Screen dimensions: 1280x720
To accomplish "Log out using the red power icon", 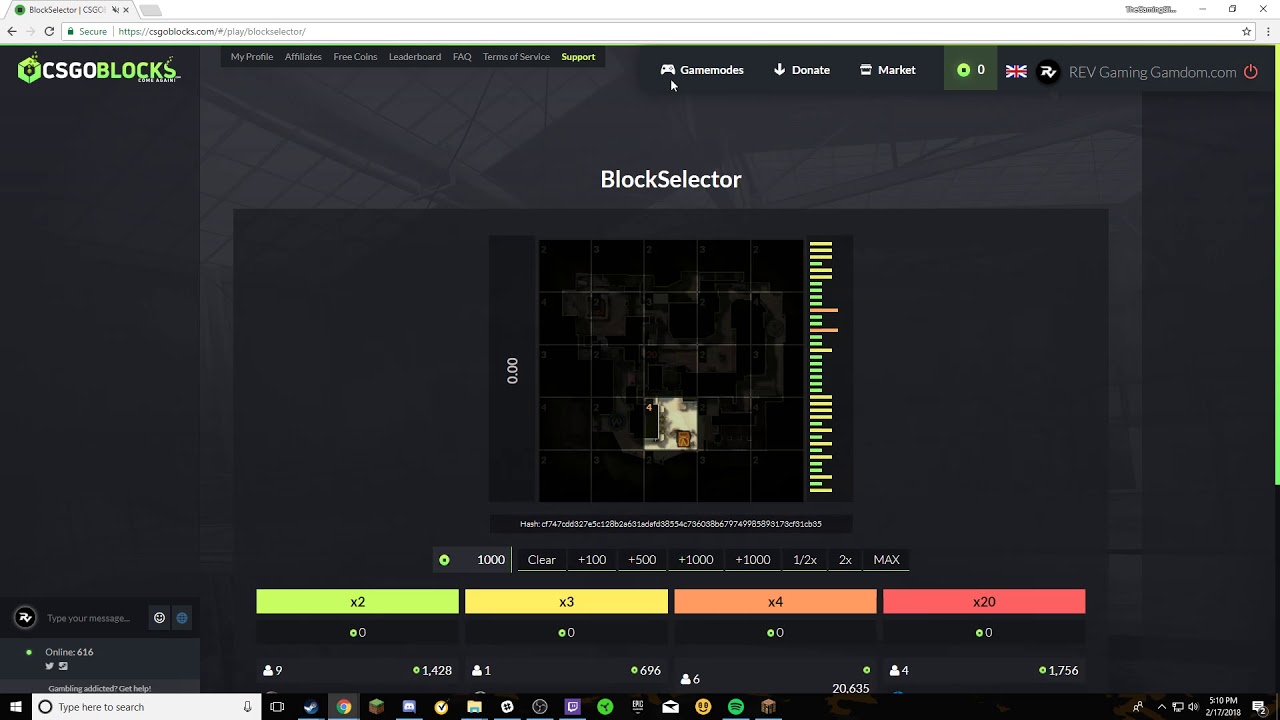I will point(1251,72).
